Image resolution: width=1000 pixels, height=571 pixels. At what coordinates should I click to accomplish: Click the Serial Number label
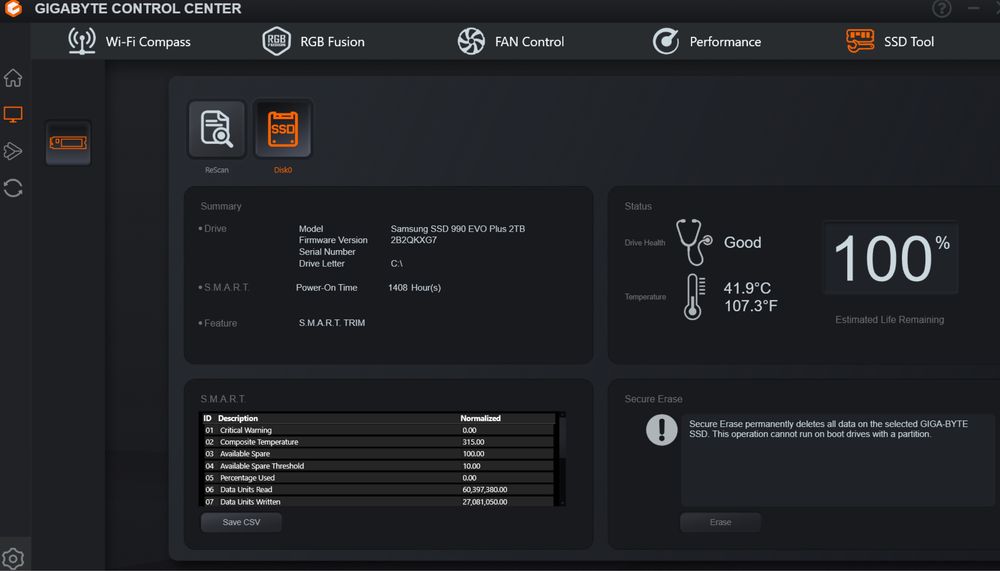(x=327, y=252)
